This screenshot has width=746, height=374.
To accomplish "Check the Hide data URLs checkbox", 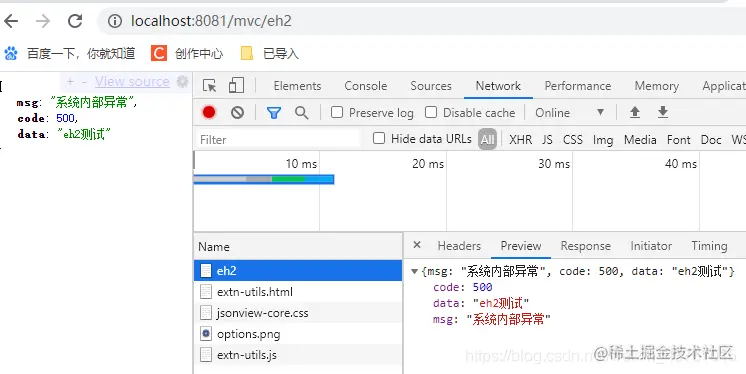I will 379,138.
